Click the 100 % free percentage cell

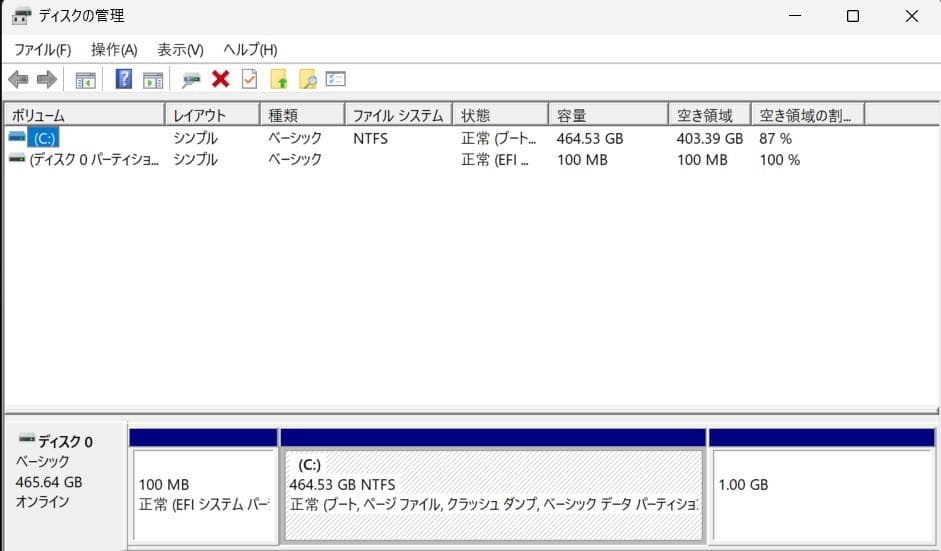tap(780, 160)
